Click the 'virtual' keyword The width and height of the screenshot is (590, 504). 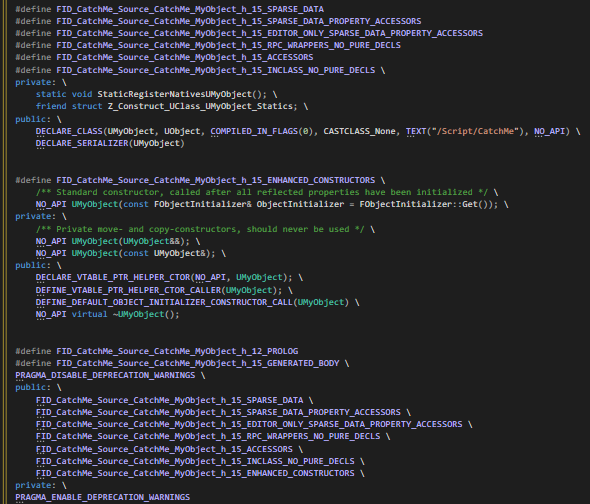[90, 314]
